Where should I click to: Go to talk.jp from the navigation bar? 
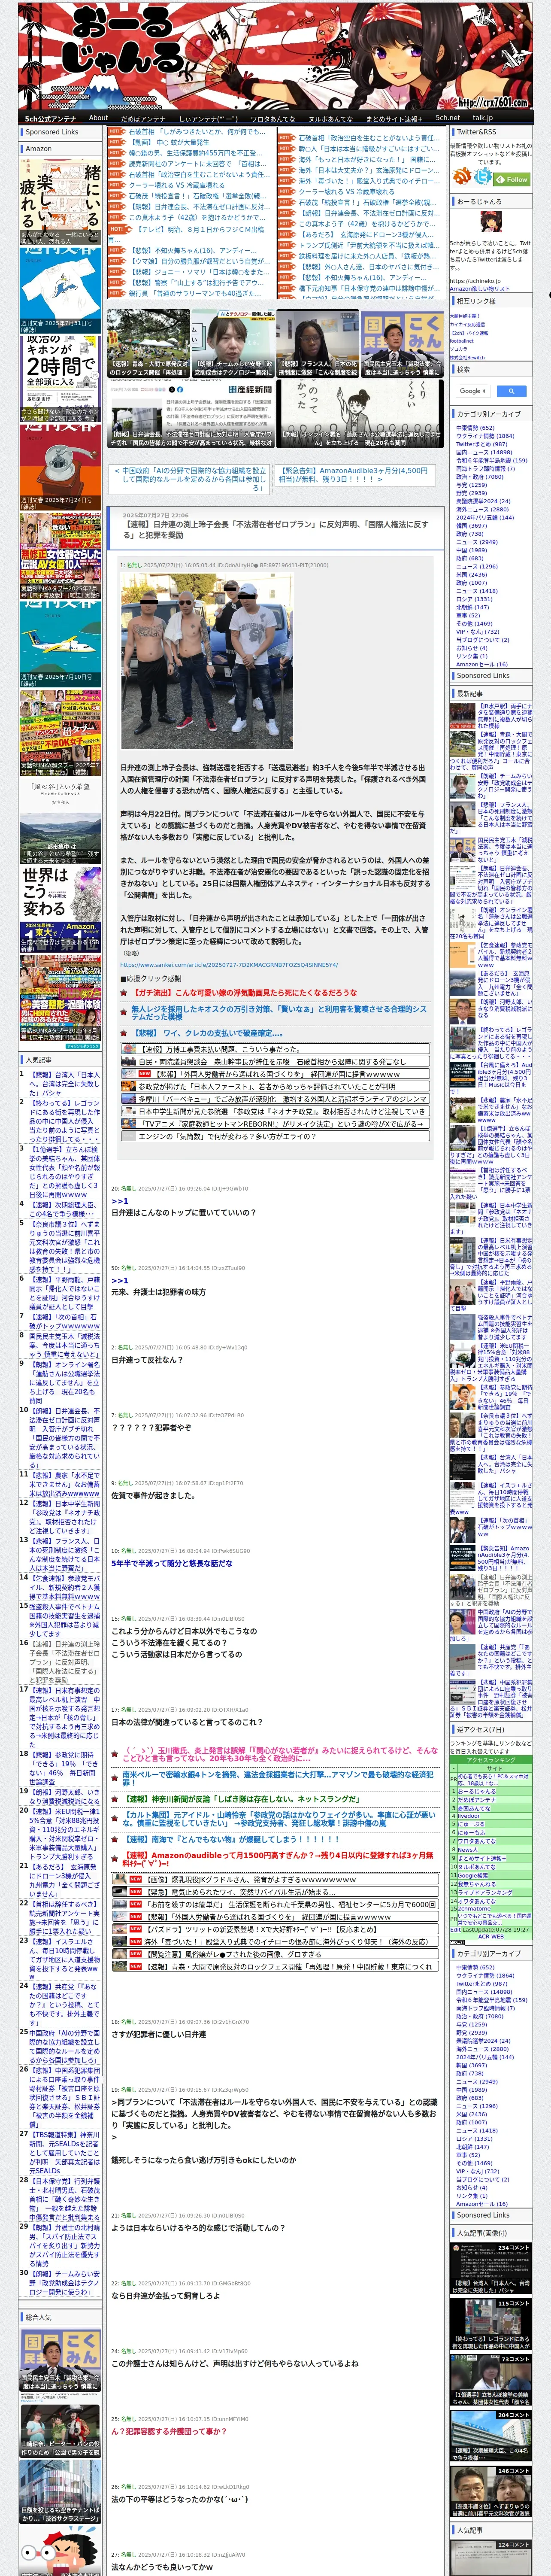click(483, 118)
